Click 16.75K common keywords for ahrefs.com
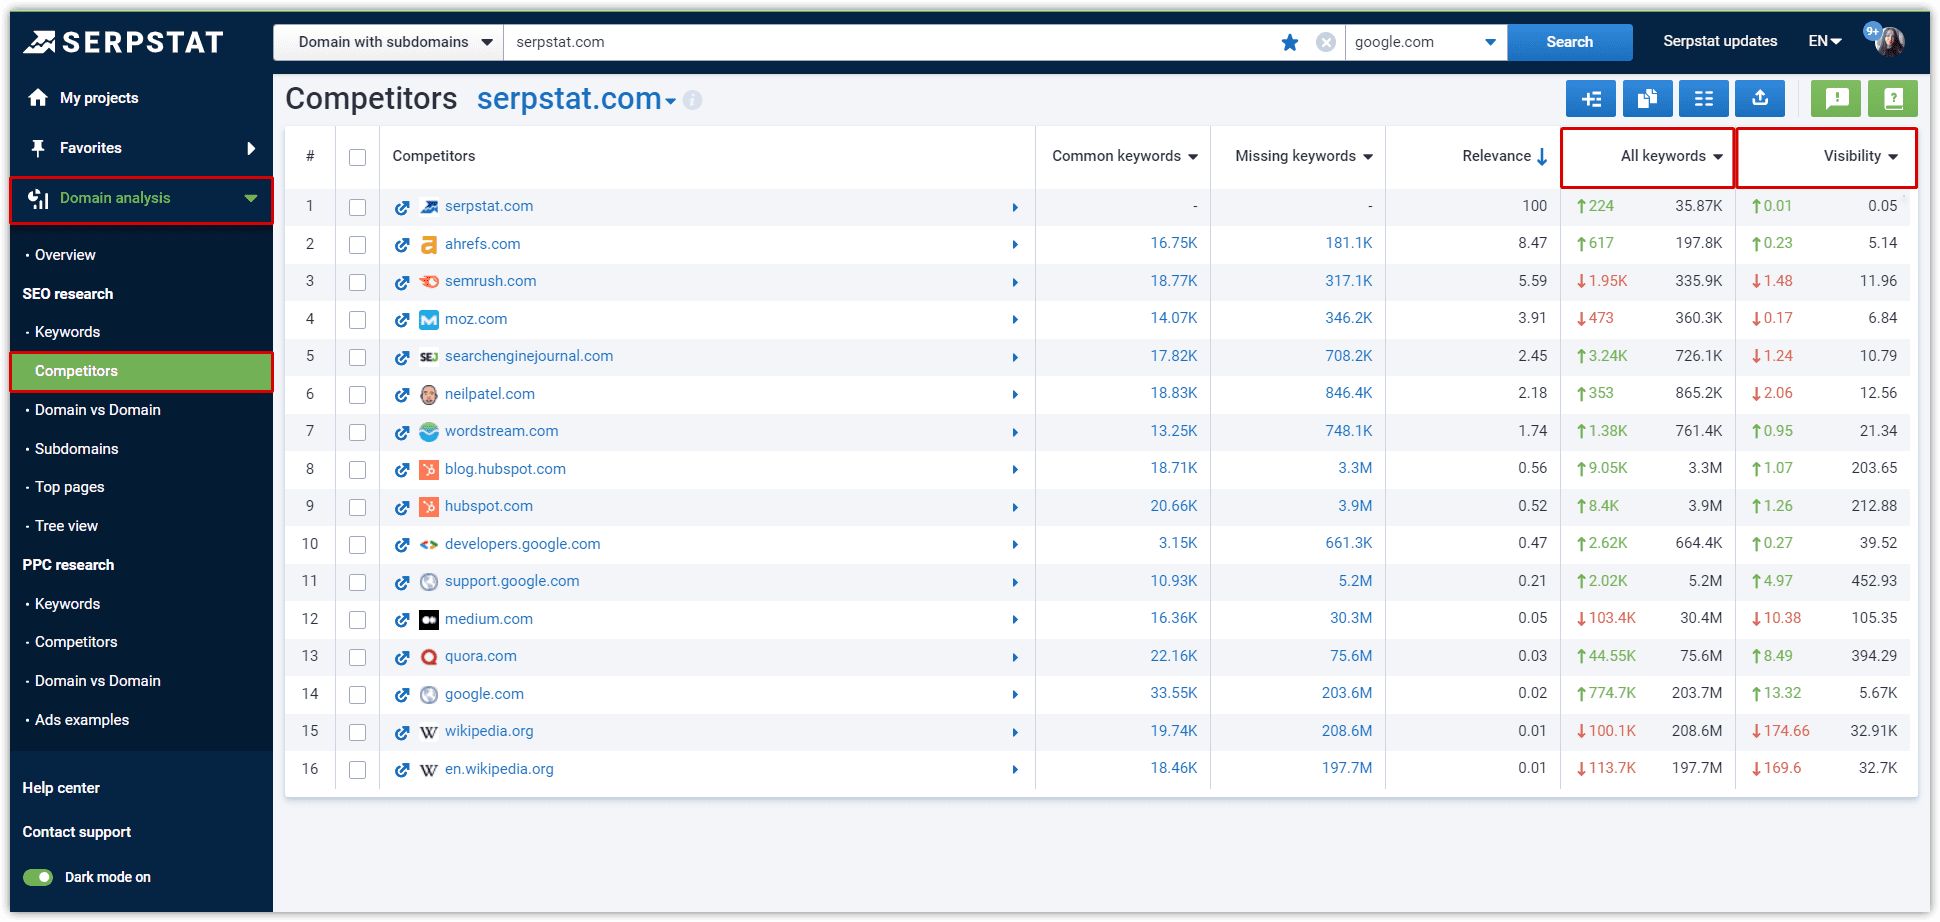The height and width of the screenshot is (922, 1940). 1173,243
